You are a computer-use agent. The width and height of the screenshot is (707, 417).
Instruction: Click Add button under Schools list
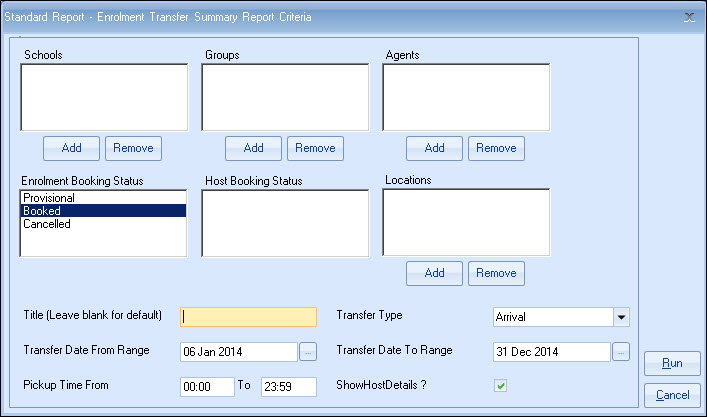[x=71, y=148]
